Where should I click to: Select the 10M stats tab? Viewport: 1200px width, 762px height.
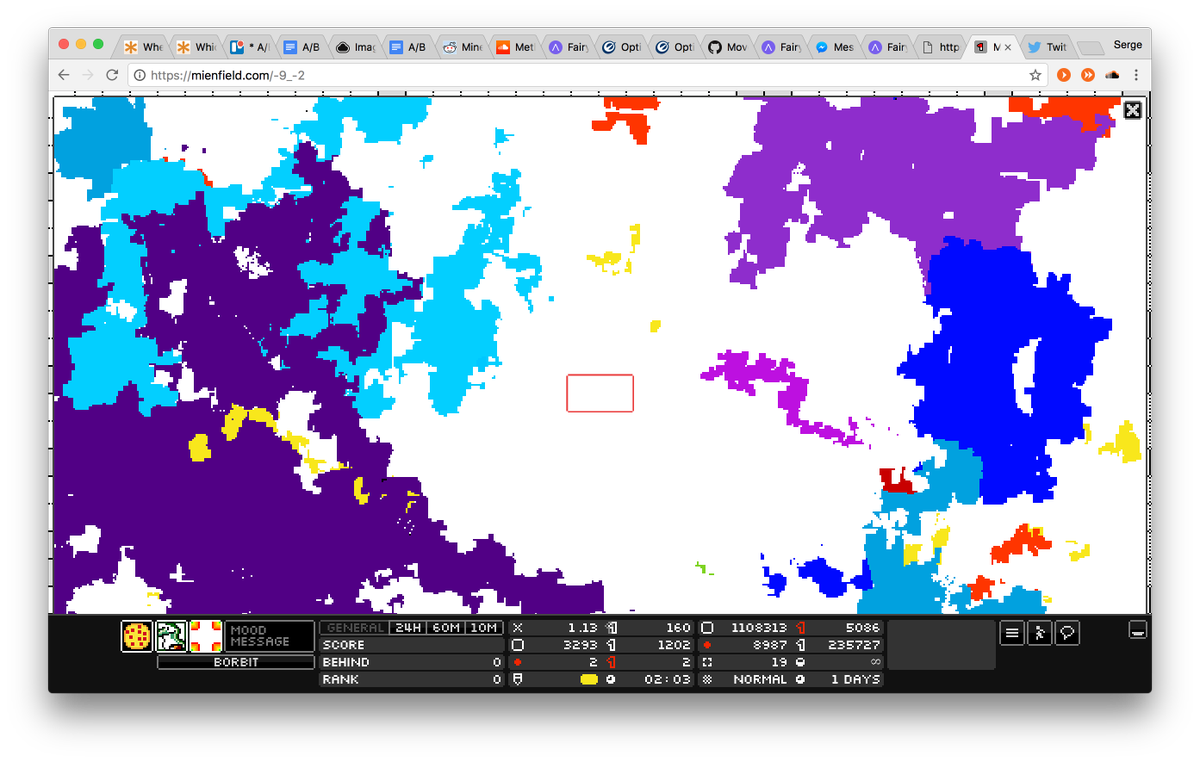coord(483,628)
